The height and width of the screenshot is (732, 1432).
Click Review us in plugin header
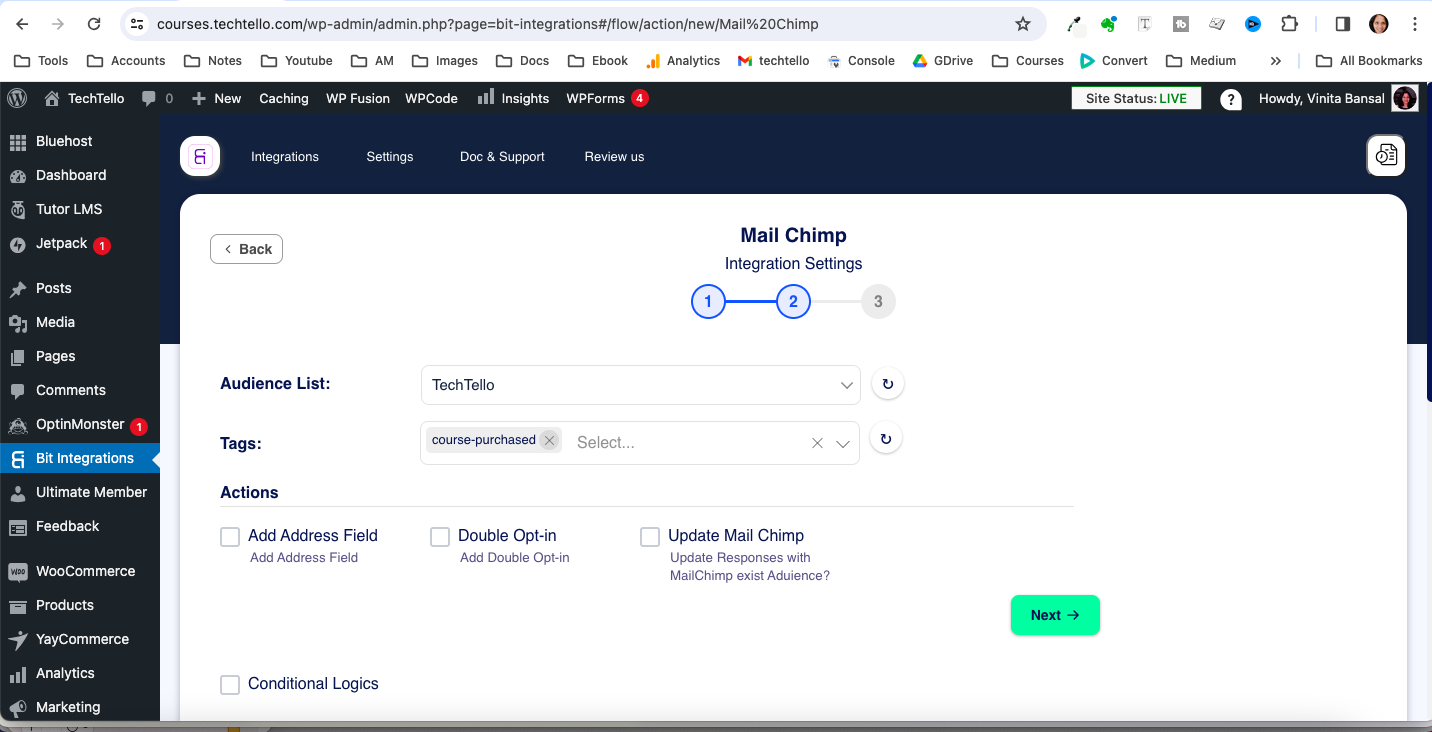coord(614,157)
